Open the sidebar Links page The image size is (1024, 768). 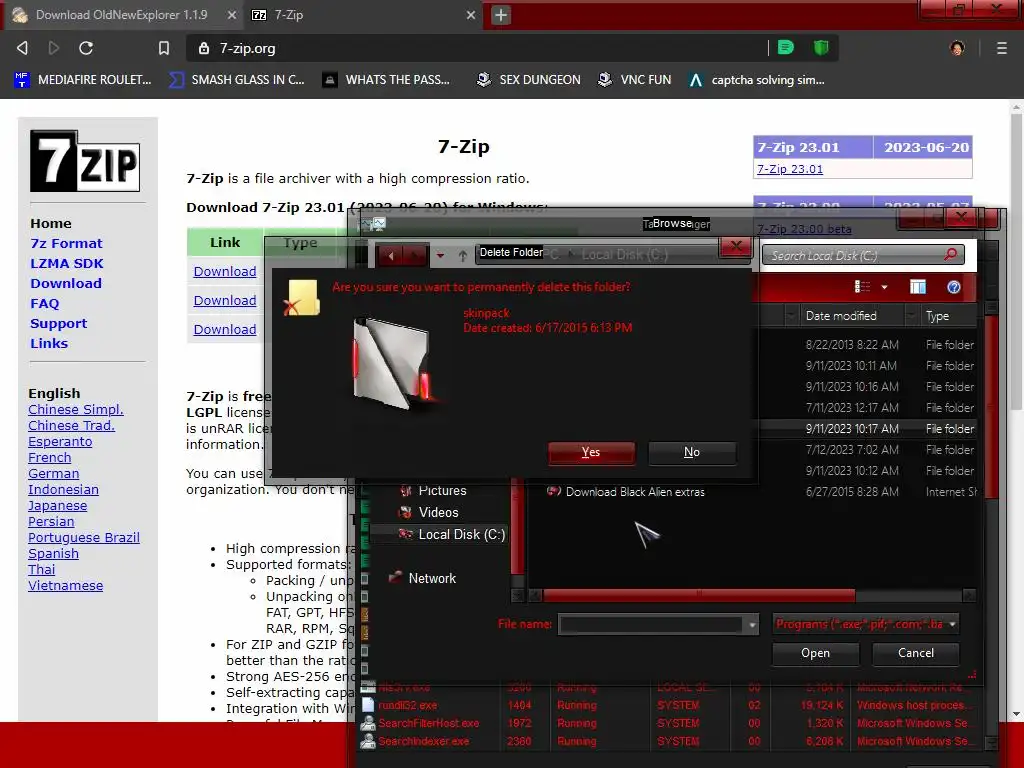click(x=49, y=344)
